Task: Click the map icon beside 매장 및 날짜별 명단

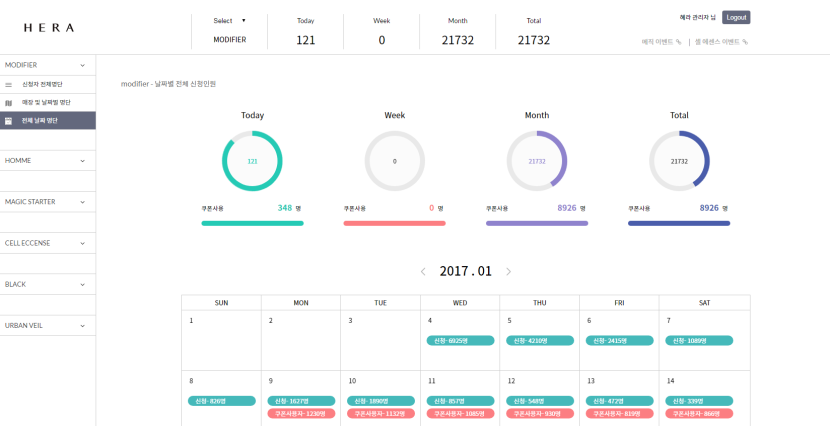Action: pyautogui.click(x=8, y=103)
